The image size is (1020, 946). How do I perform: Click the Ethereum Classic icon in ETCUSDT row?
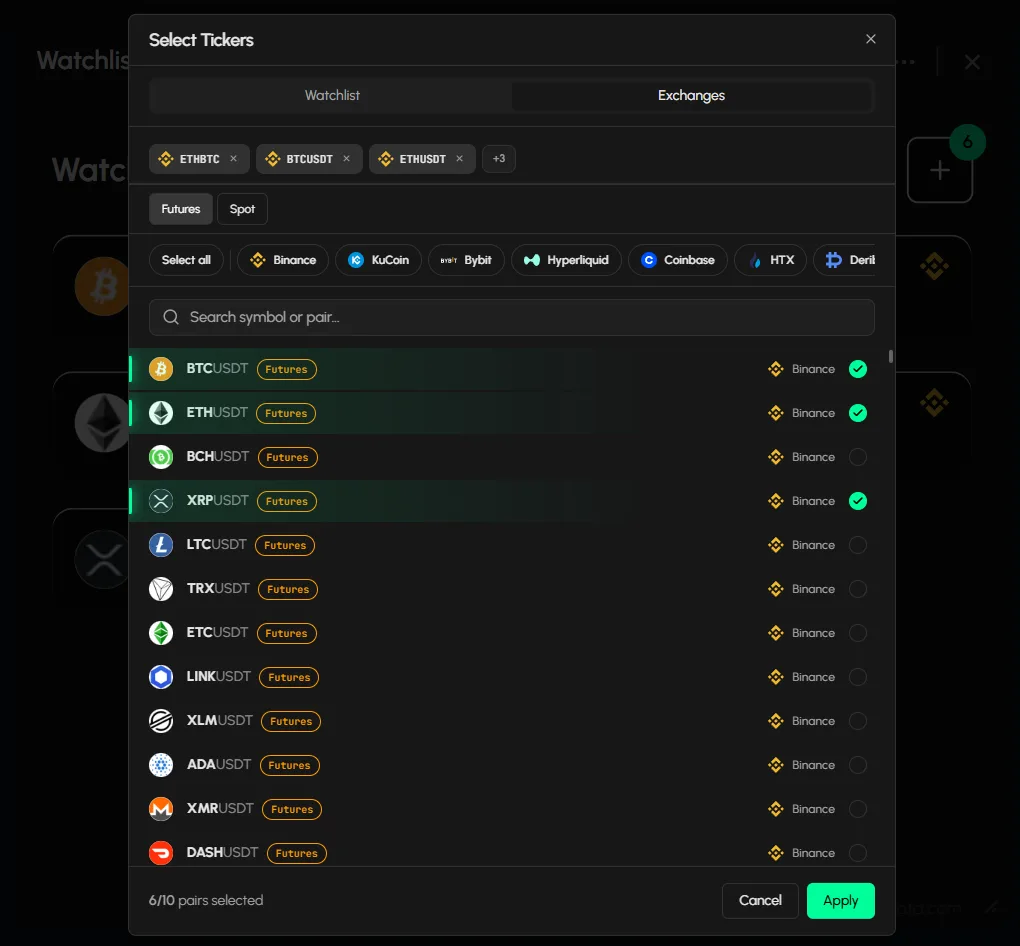coord(161,633)
